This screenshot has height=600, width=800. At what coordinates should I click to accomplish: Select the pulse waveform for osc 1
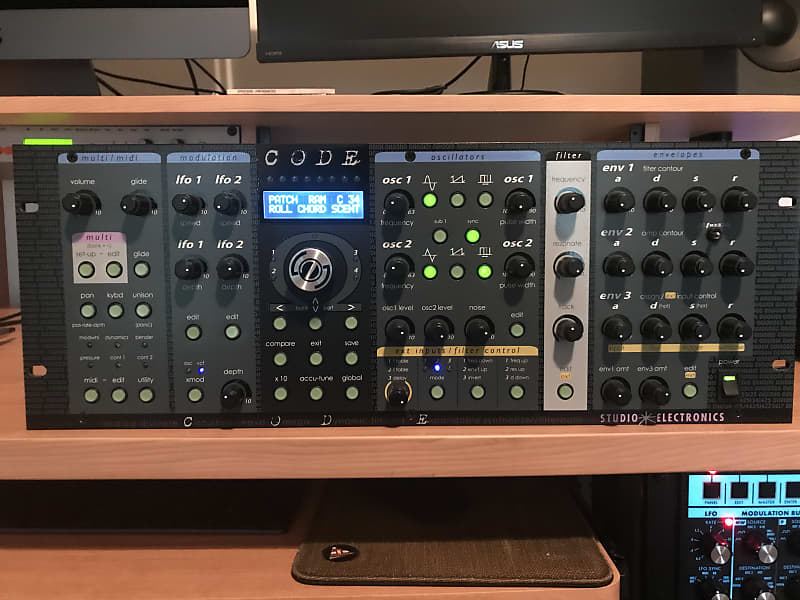[484, 200]
